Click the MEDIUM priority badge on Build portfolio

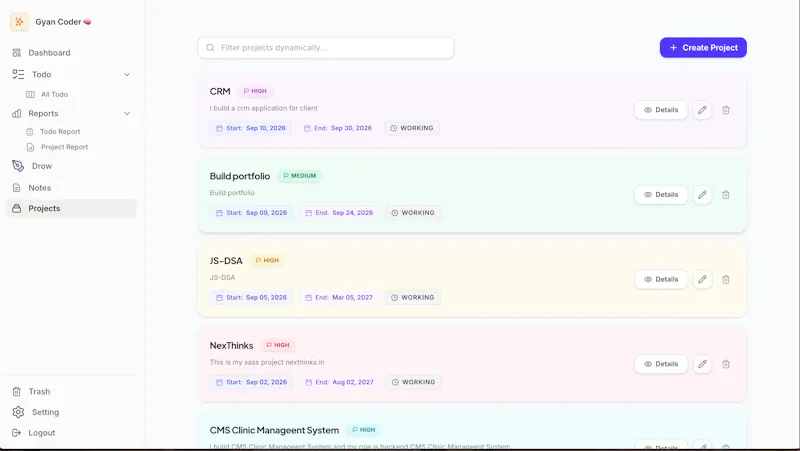300,176
